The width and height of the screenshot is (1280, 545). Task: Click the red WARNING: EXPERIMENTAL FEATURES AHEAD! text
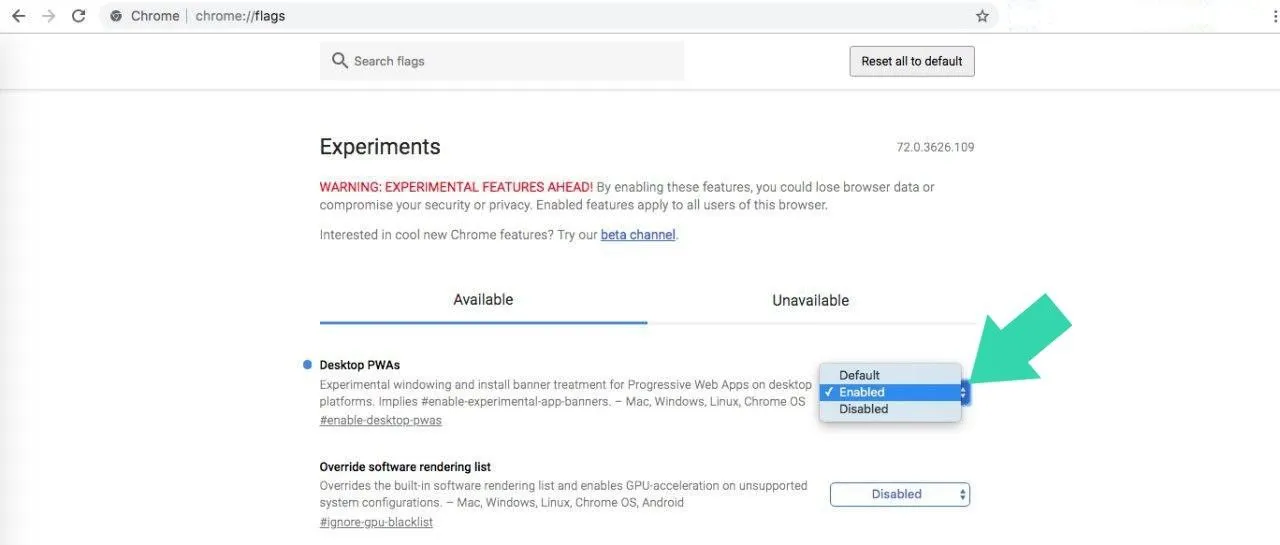pyautogui.click(x=456, y=187)
